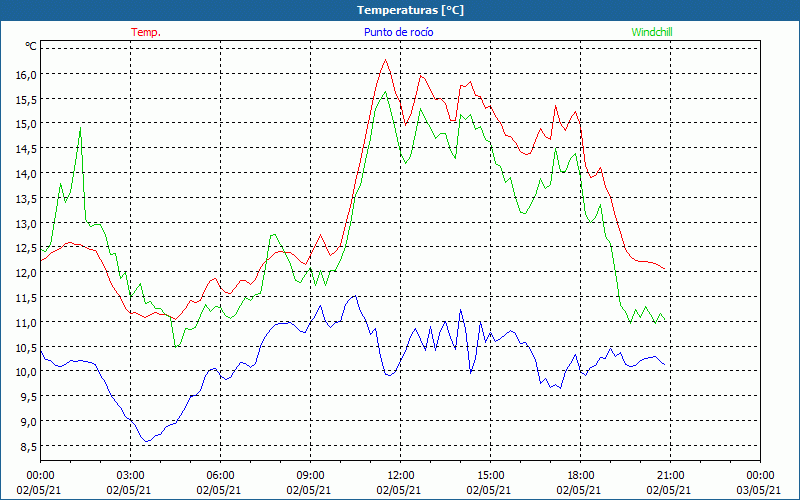This screenshot has height=500, width=800.
Task: Click the 10,0 y-axis value
Action: [x=27, y=372]
